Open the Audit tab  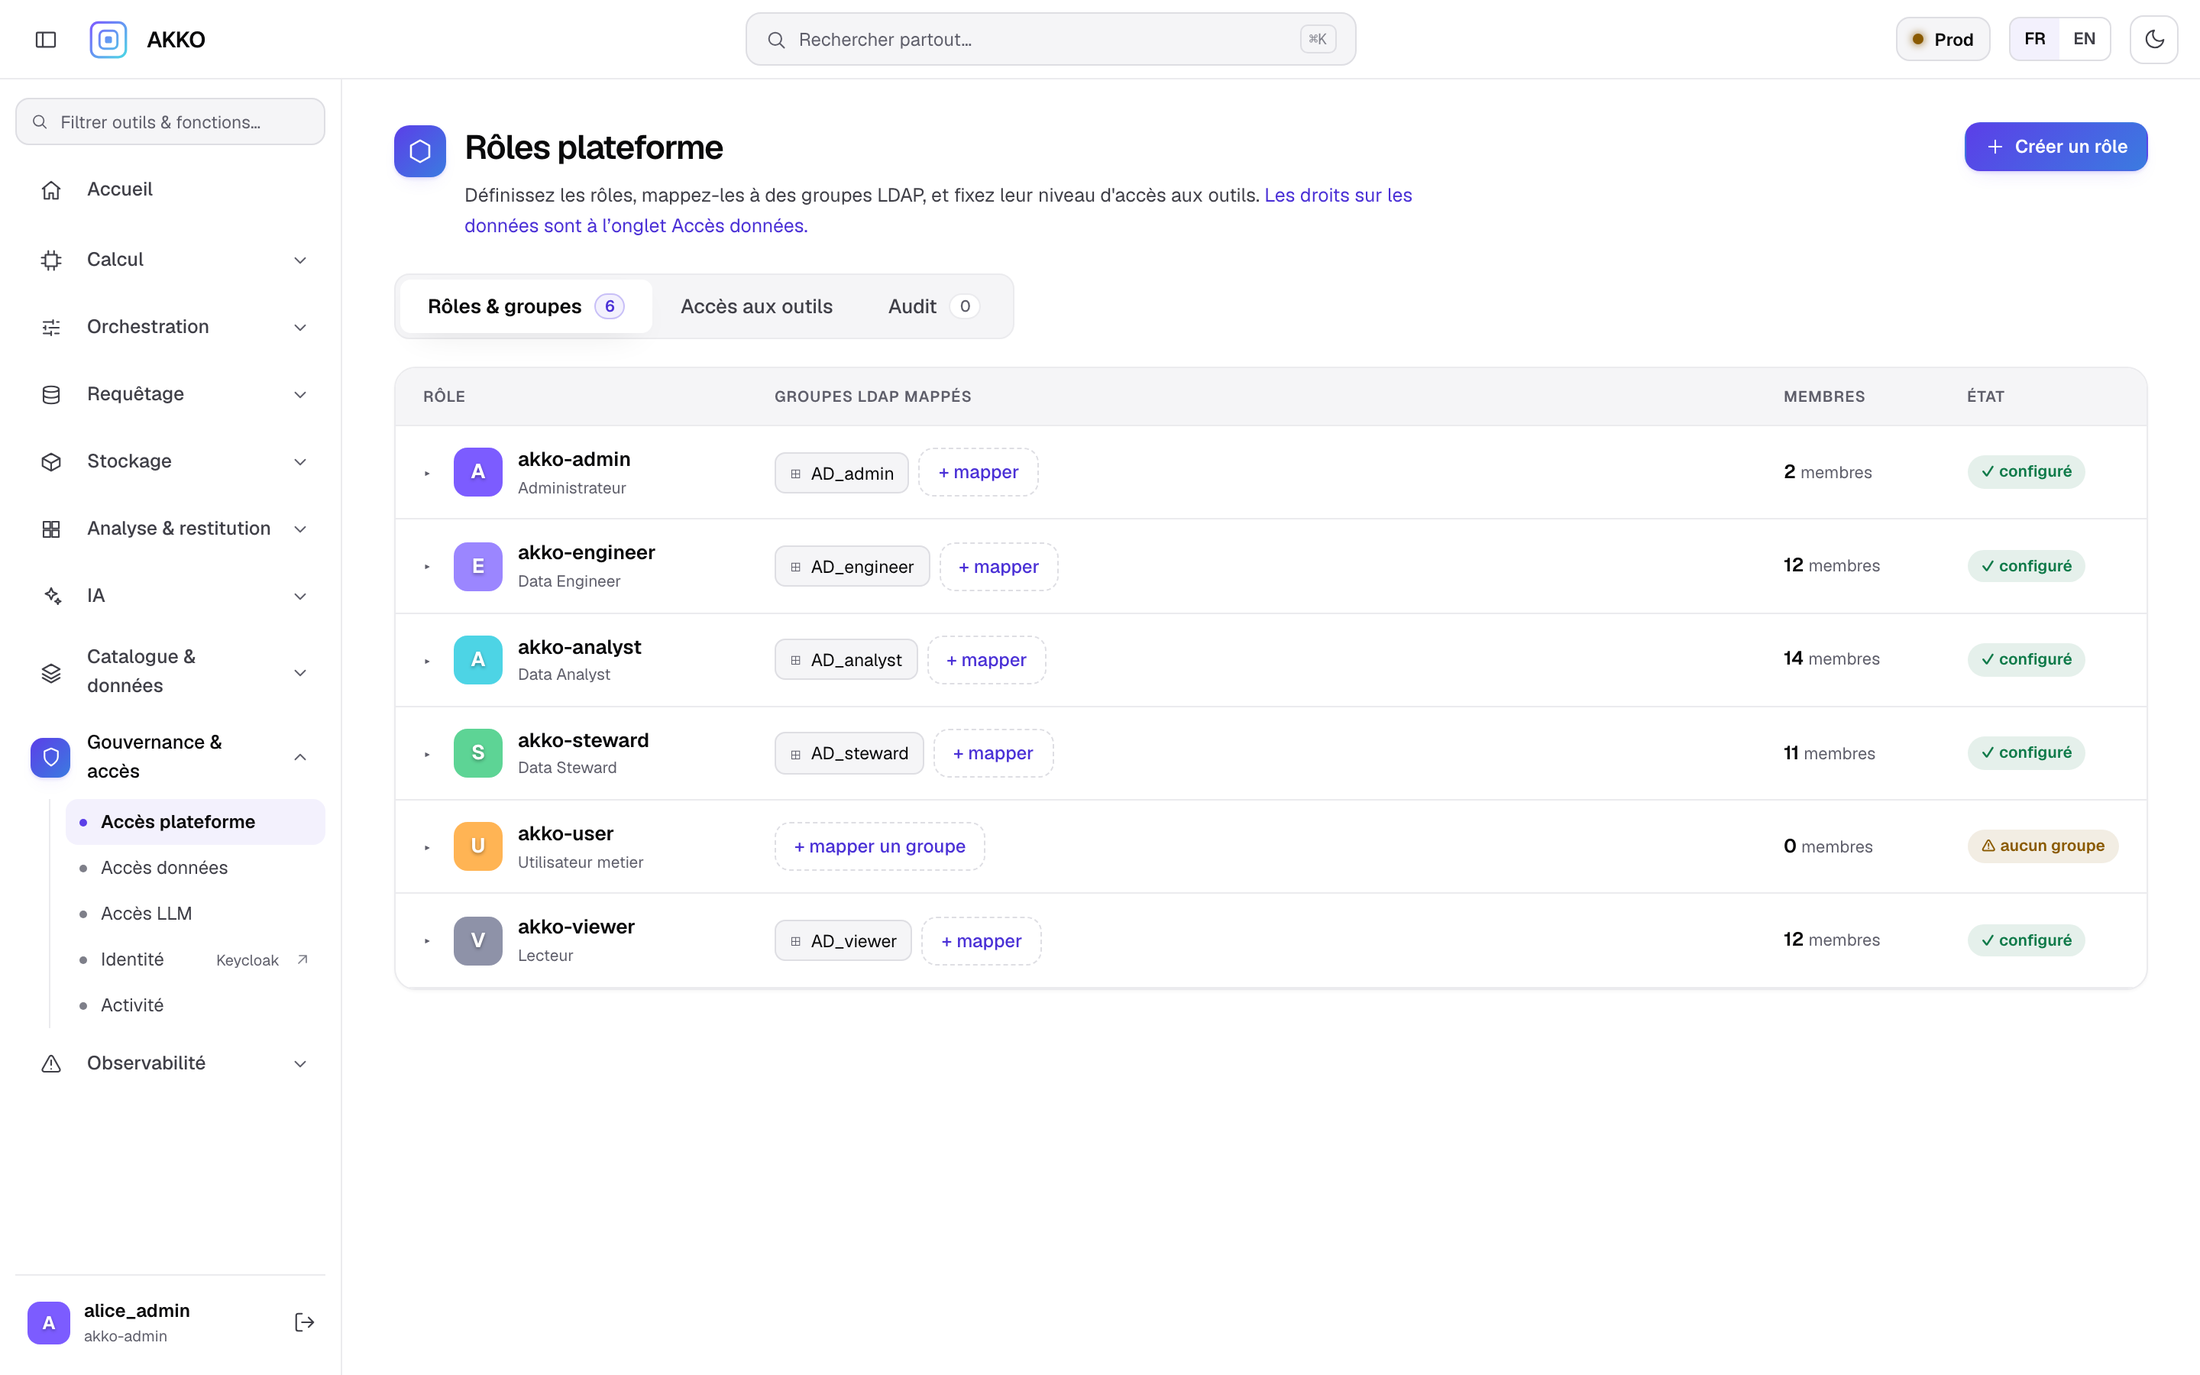click(932, 306)
